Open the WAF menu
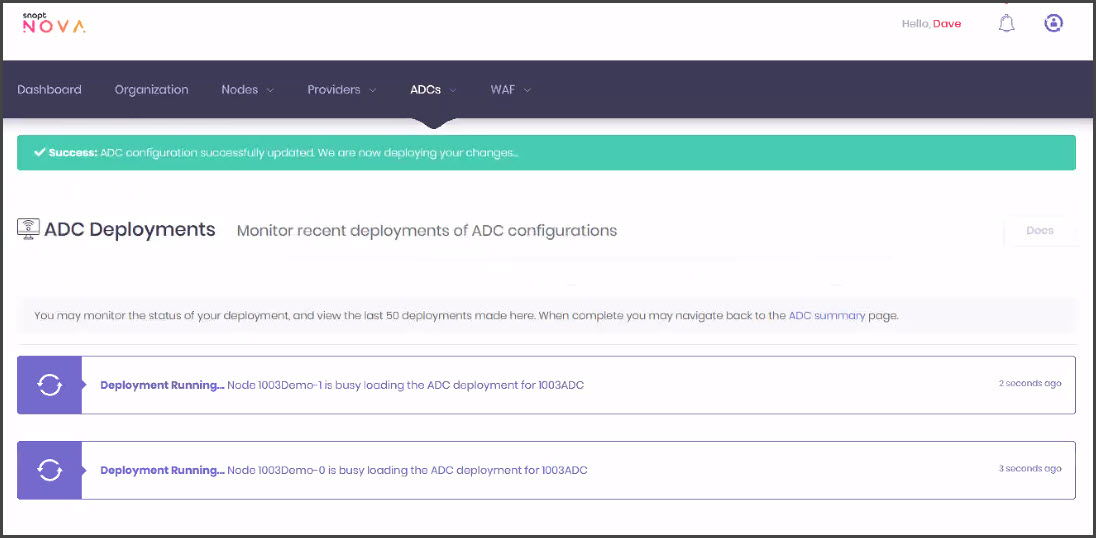The width and height of the screenshot is (1096, 538). coord(511,89)
